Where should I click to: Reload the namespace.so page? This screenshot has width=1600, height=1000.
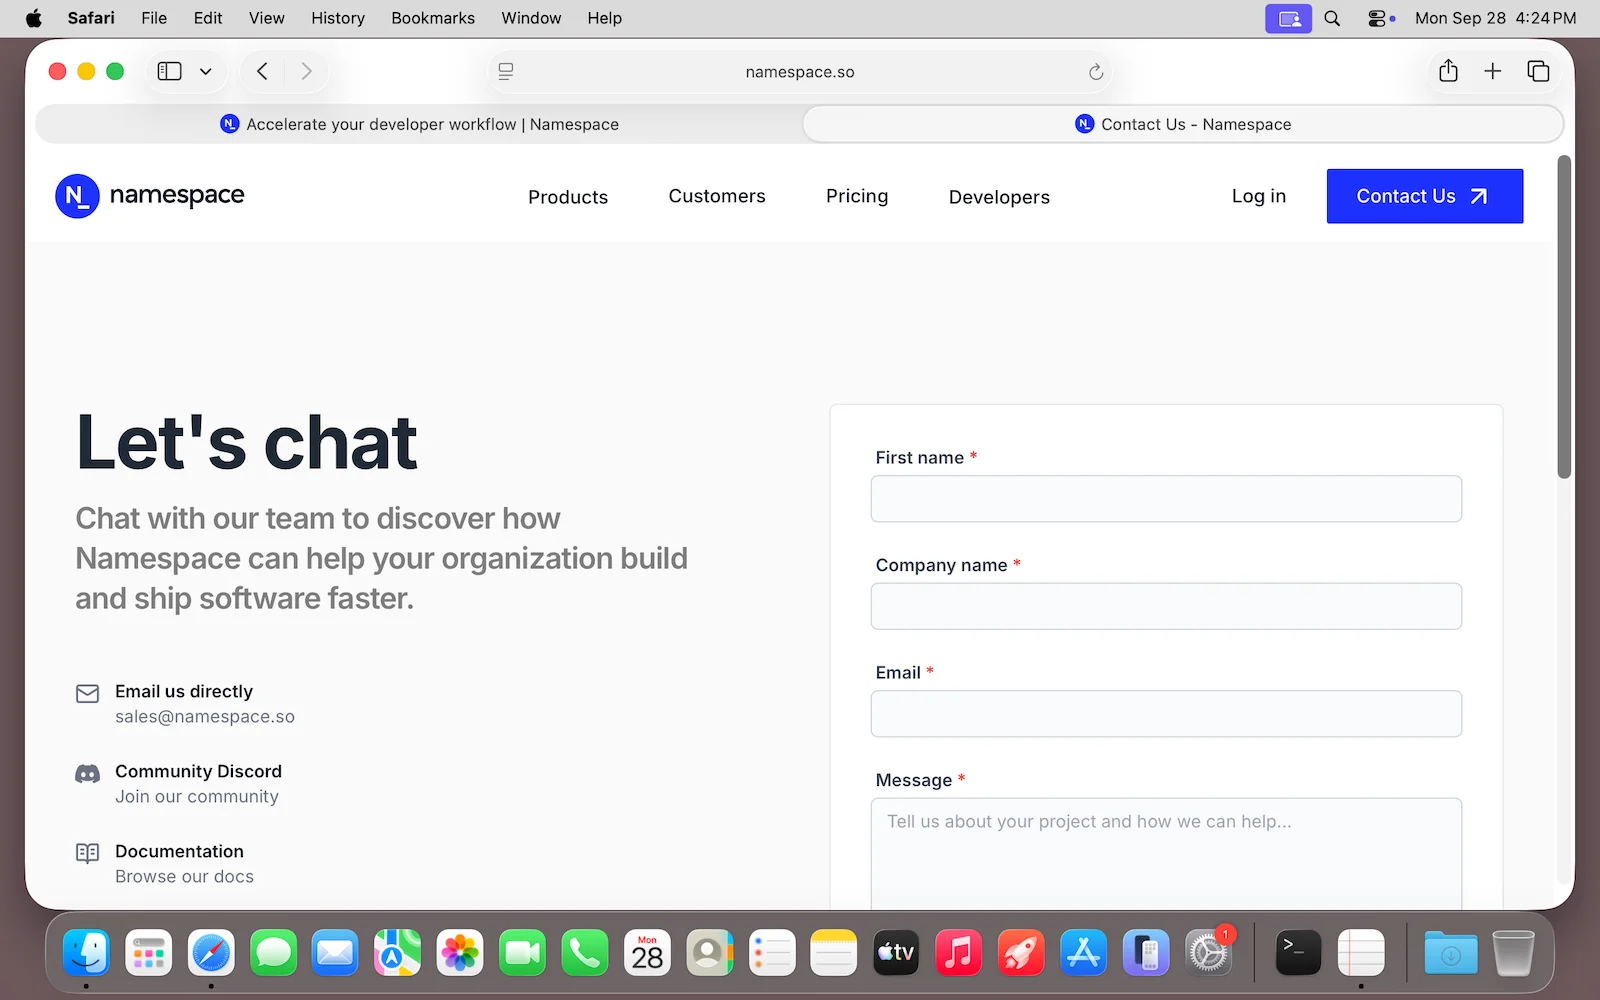coord(1096,71)
